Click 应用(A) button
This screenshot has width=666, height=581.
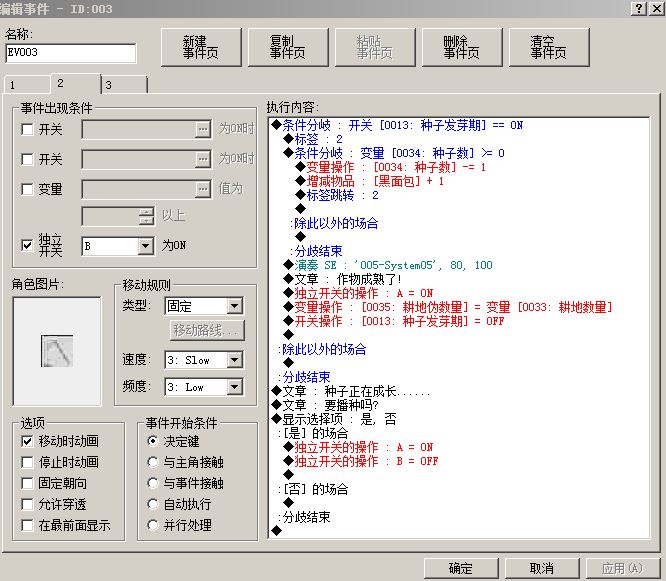(623, 568)
